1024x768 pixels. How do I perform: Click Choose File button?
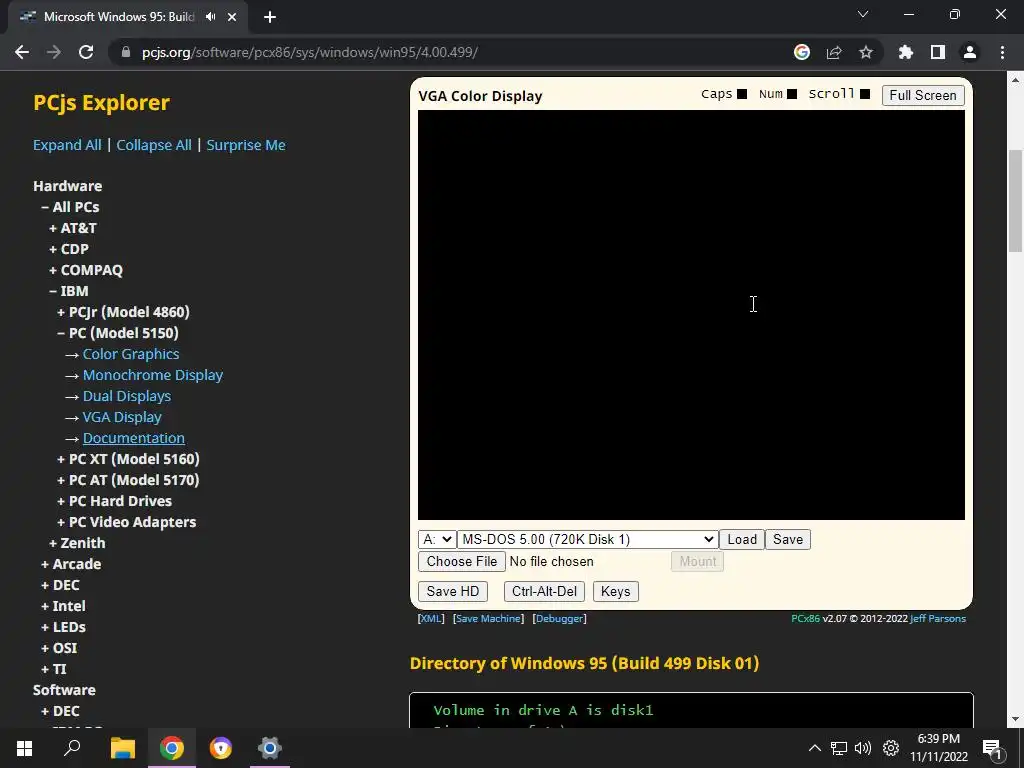(x=462, y=562)
